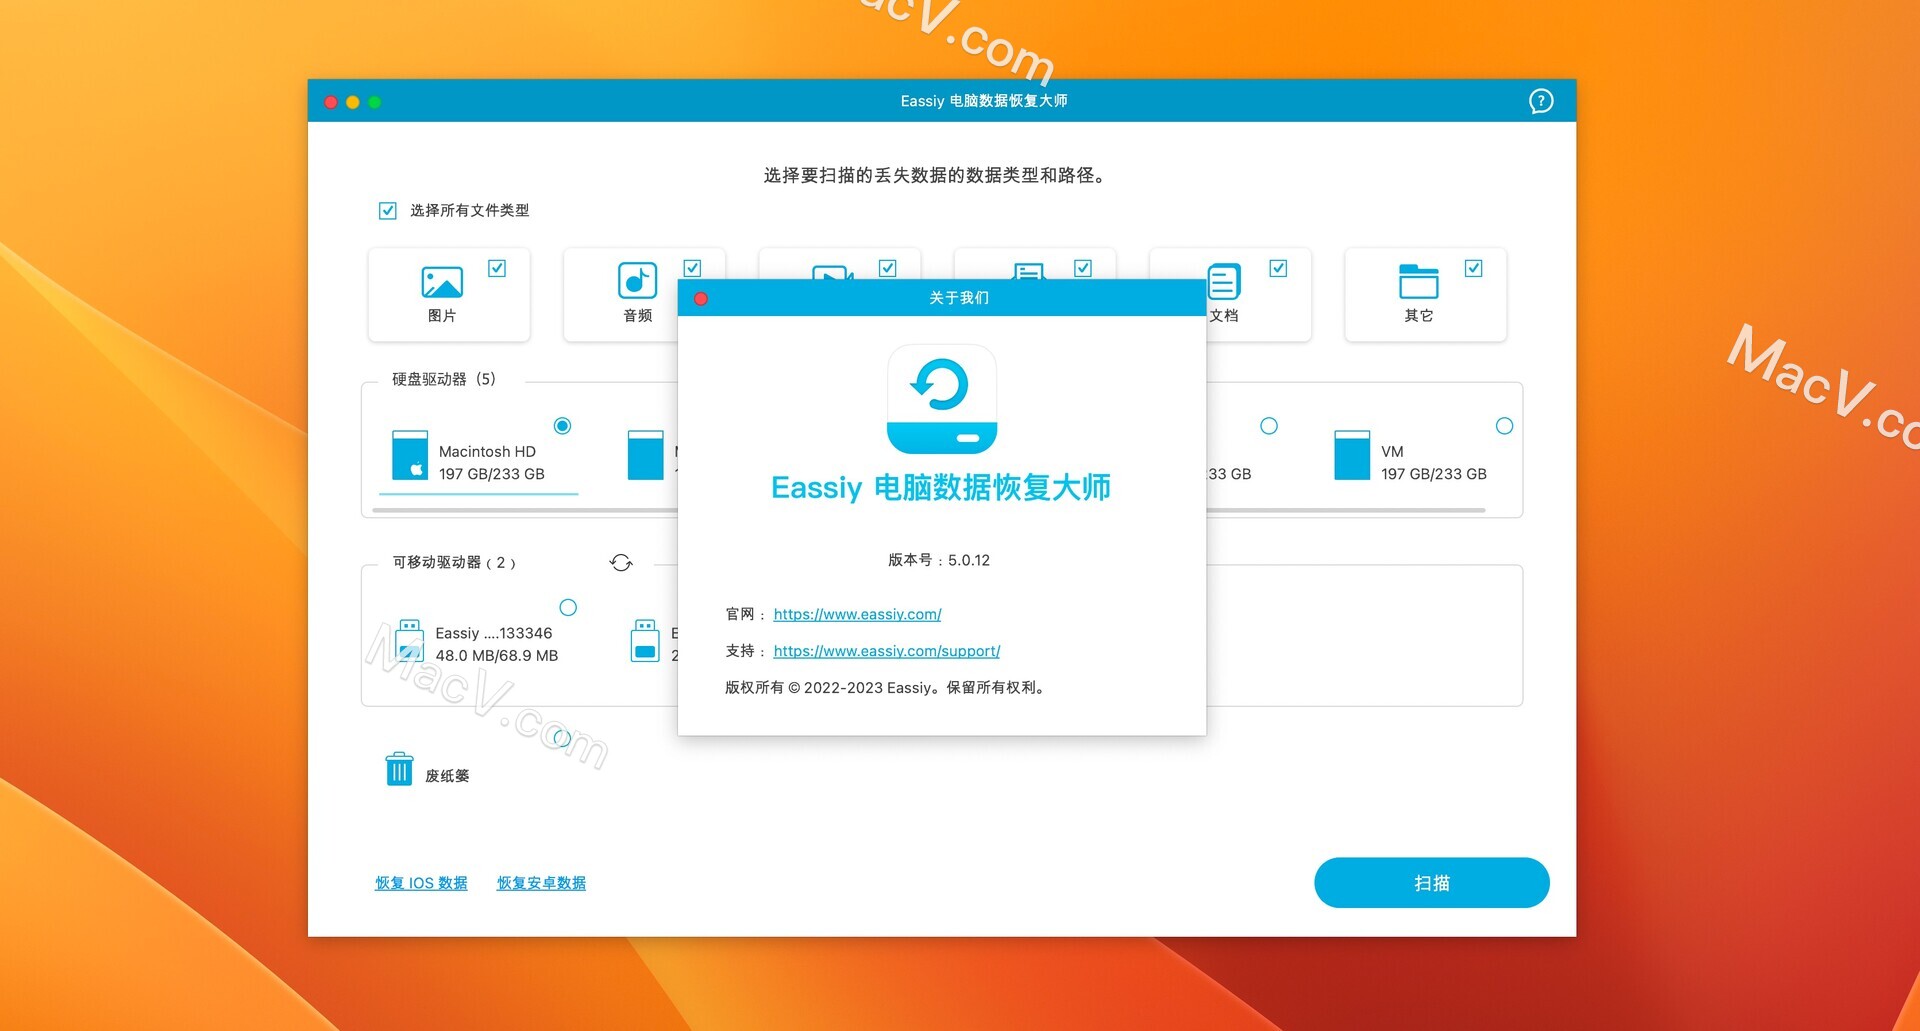Click the 恢复安卓数据 link
1920x1031 pixels.
(x=541, y=883)
